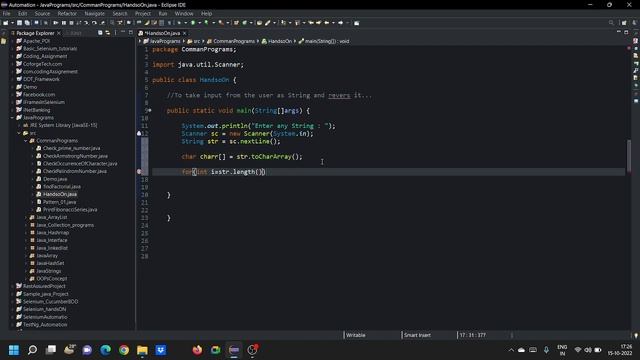Image resolution: width=640 pixels, height=360 pixels.
Task: Click the Writable status bar entry
Action: pyautogui.click(x=356, y=335)
